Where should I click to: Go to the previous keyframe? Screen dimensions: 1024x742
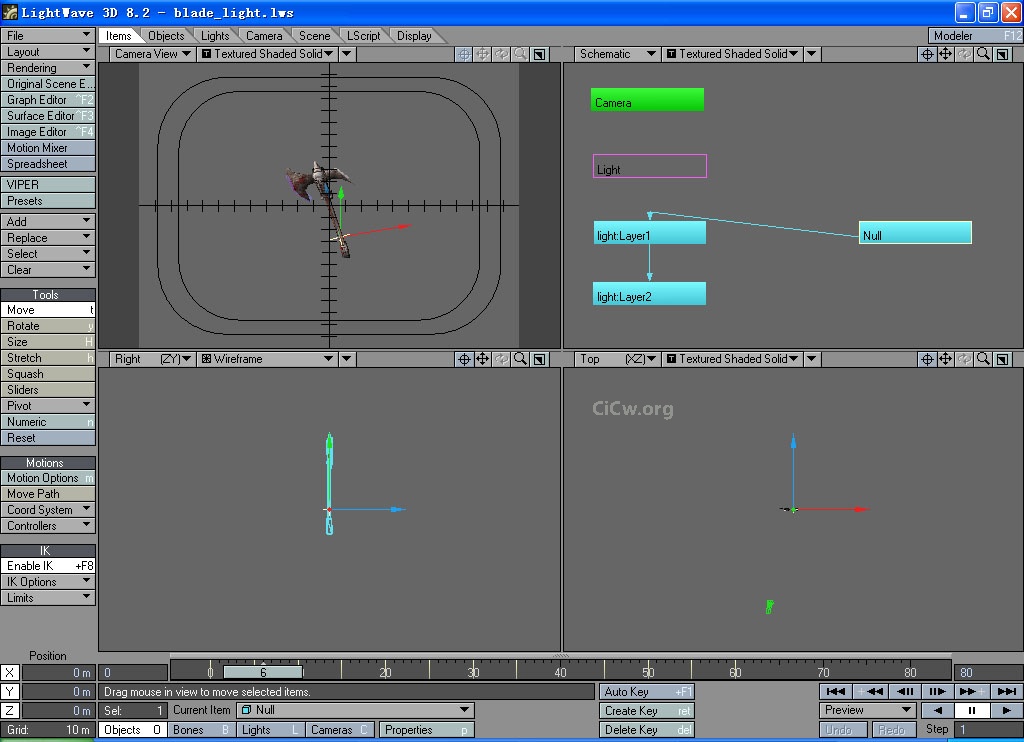(x=870, y=691)
